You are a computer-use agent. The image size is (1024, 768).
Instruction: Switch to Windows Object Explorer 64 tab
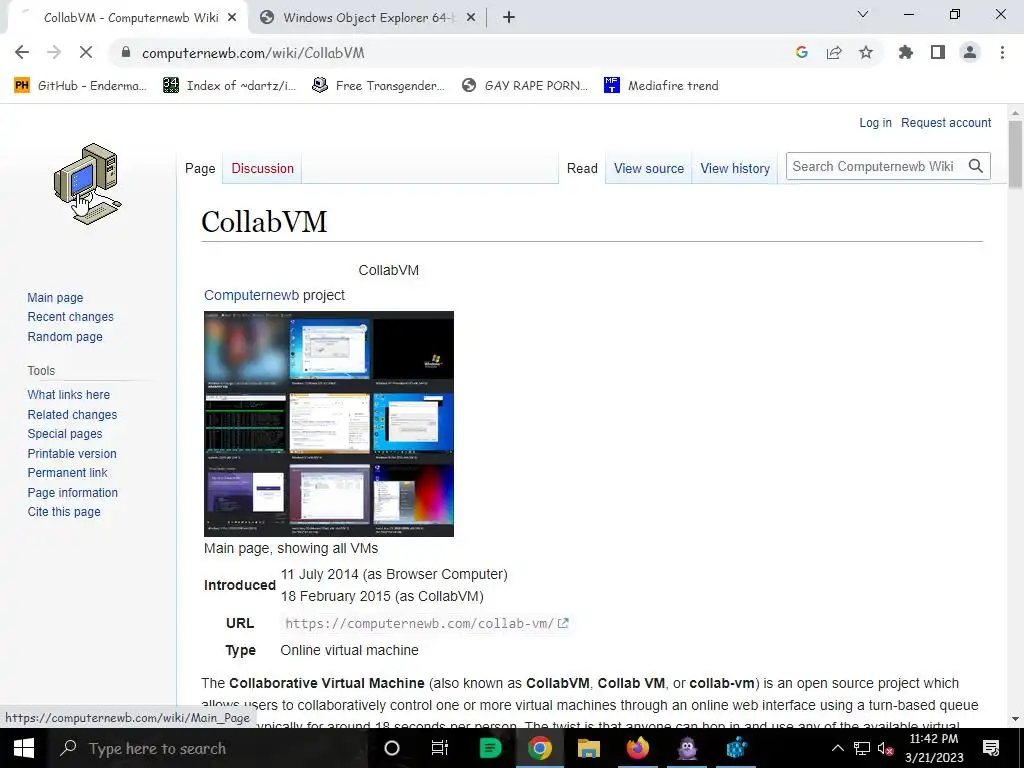tap(368, 18)
